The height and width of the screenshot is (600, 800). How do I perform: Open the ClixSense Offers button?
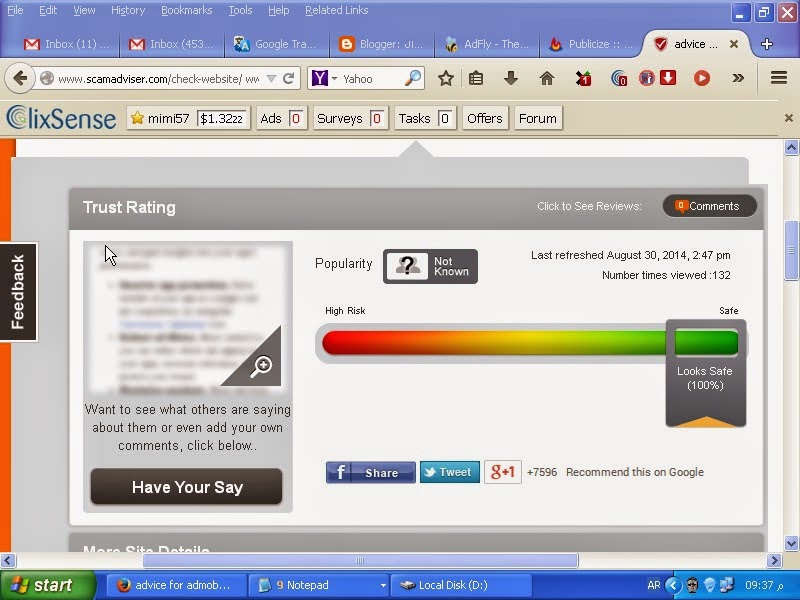[485, 118]
